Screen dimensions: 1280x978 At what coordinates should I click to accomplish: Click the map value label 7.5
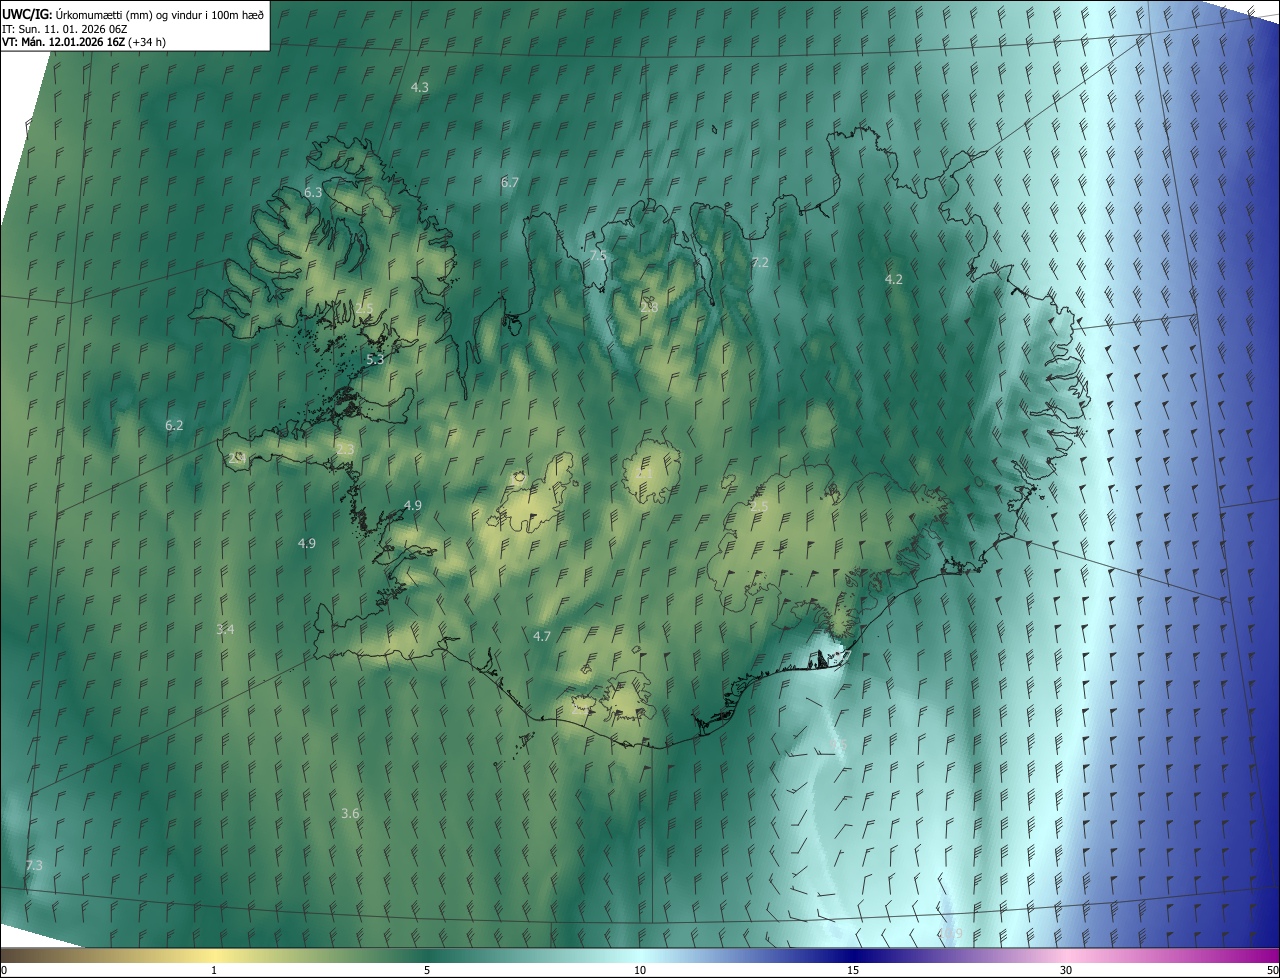(598, 256)
